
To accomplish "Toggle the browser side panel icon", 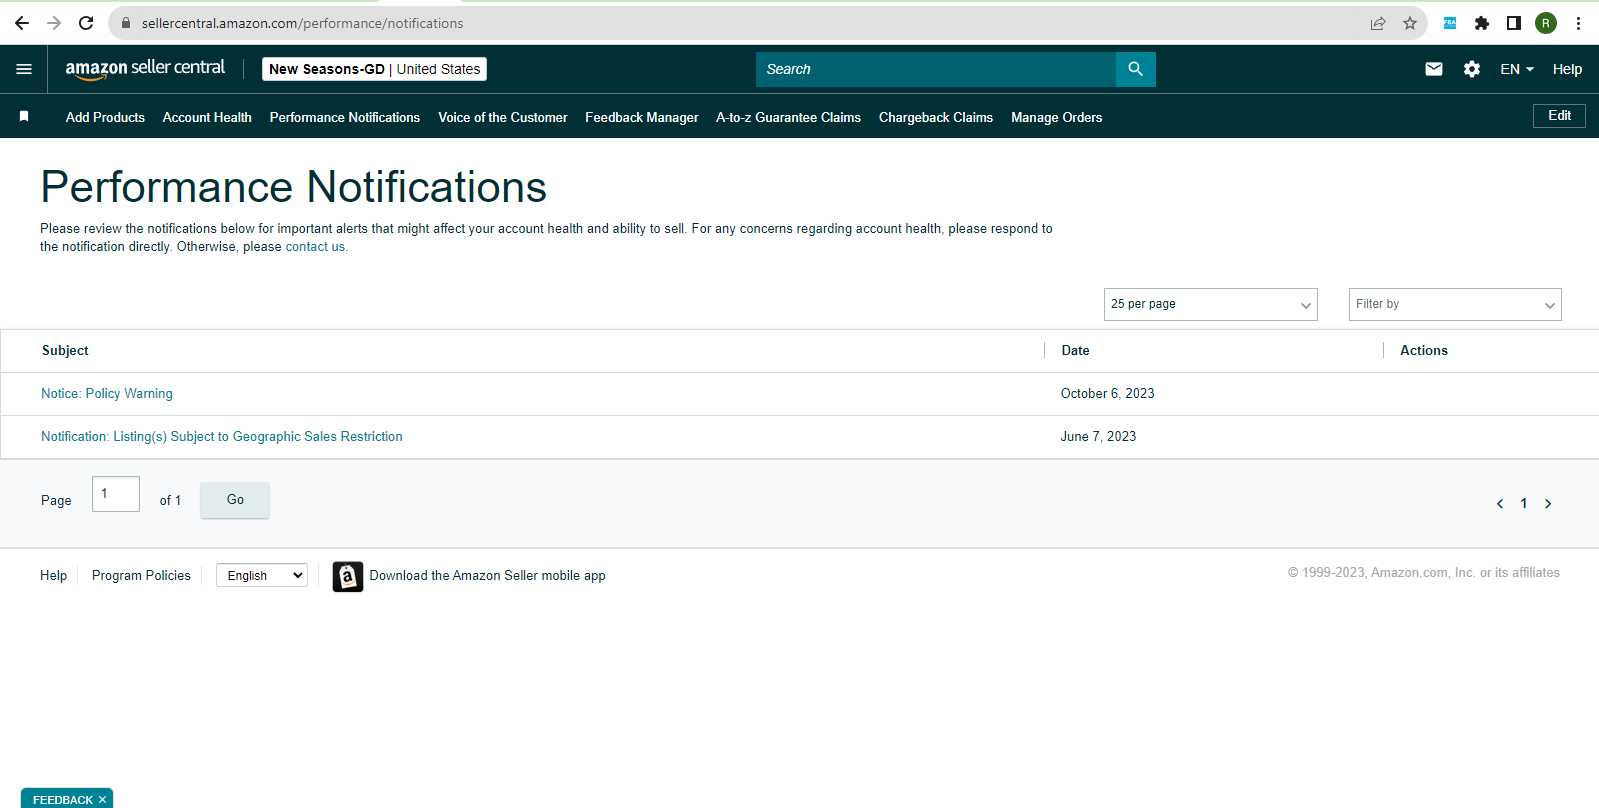I will 1514,23.
